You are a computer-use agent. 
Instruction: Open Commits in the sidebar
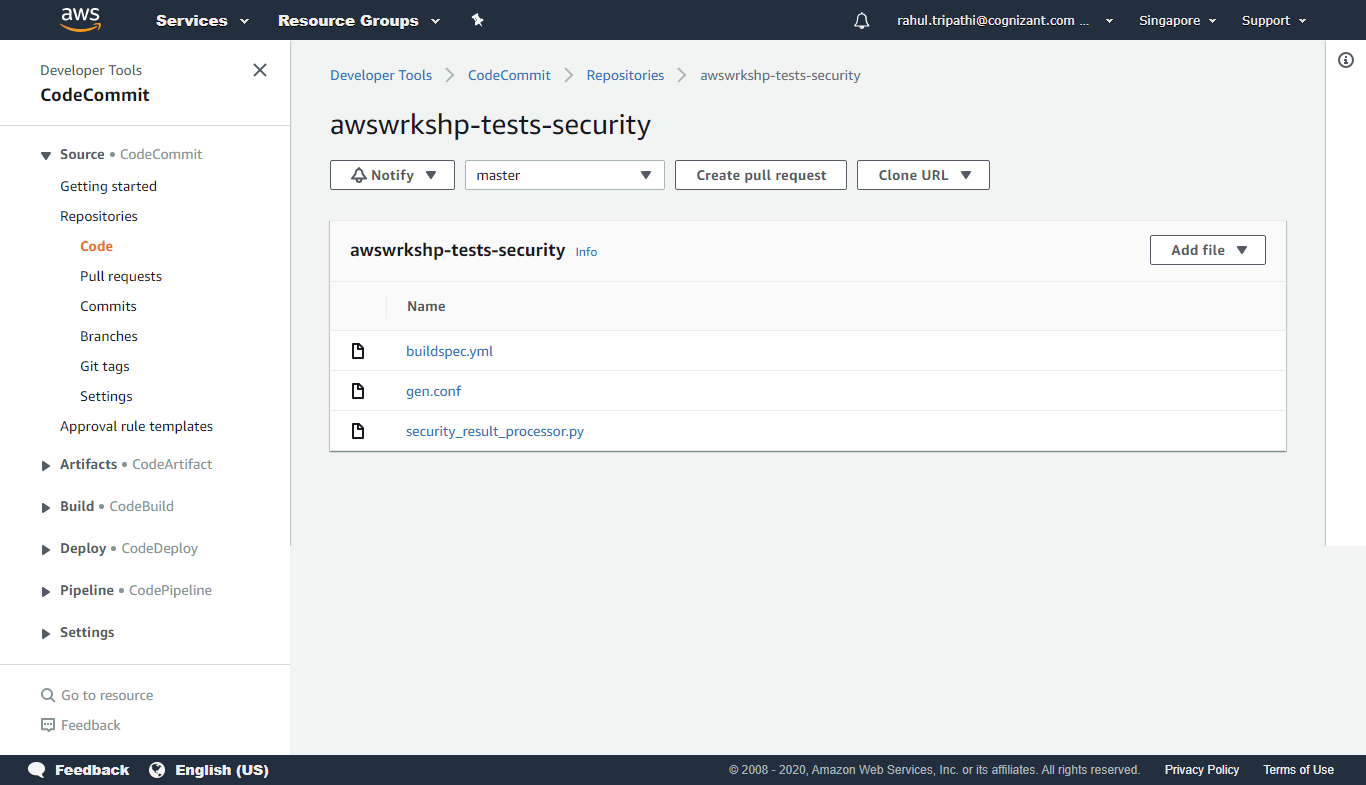pyautogui.click(x=108, y=306)
